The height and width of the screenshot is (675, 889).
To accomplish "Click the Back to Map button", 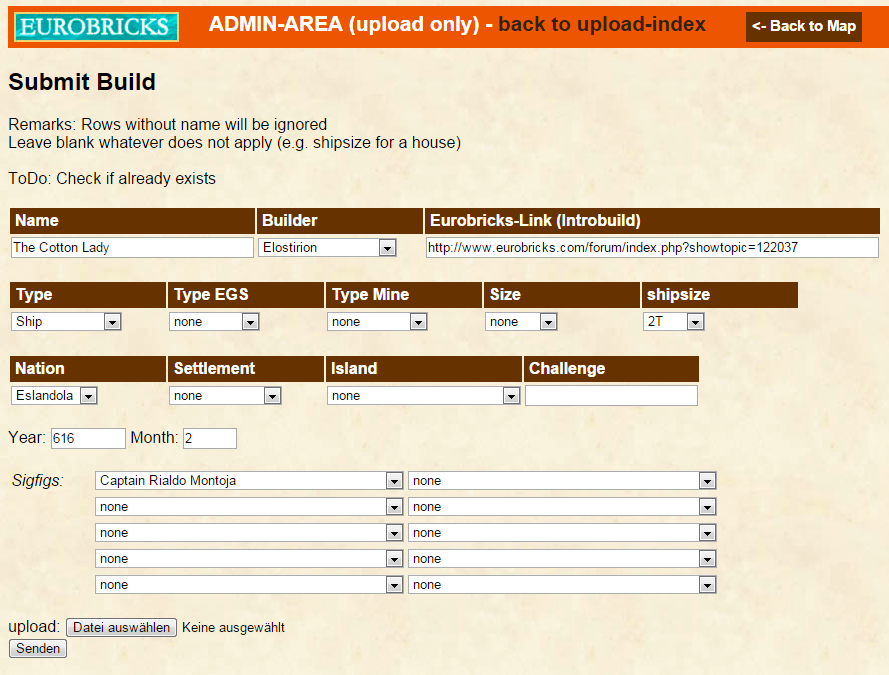I will pos(803,26).
